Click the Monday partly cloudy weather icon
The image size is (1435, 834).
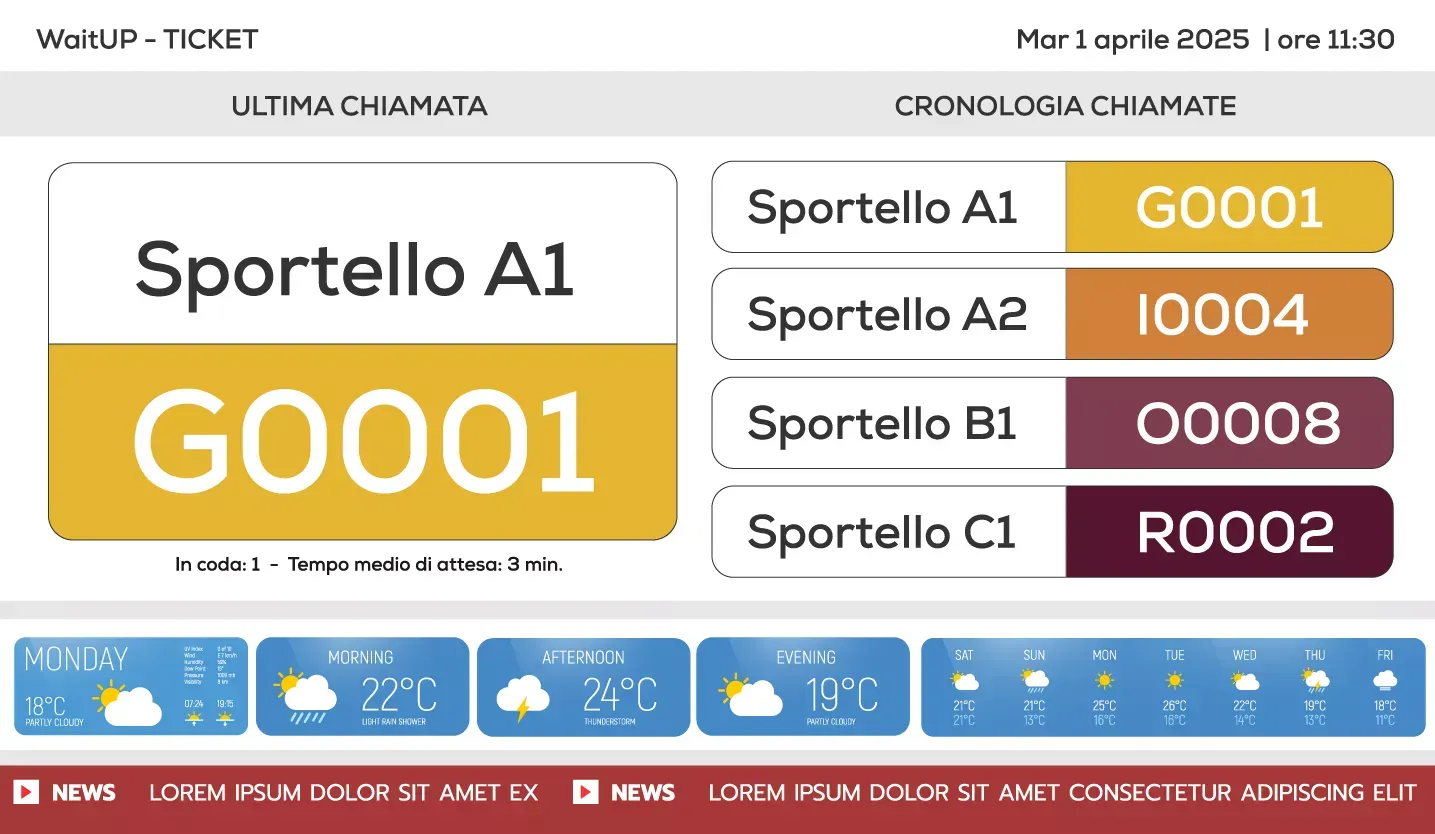127,702
